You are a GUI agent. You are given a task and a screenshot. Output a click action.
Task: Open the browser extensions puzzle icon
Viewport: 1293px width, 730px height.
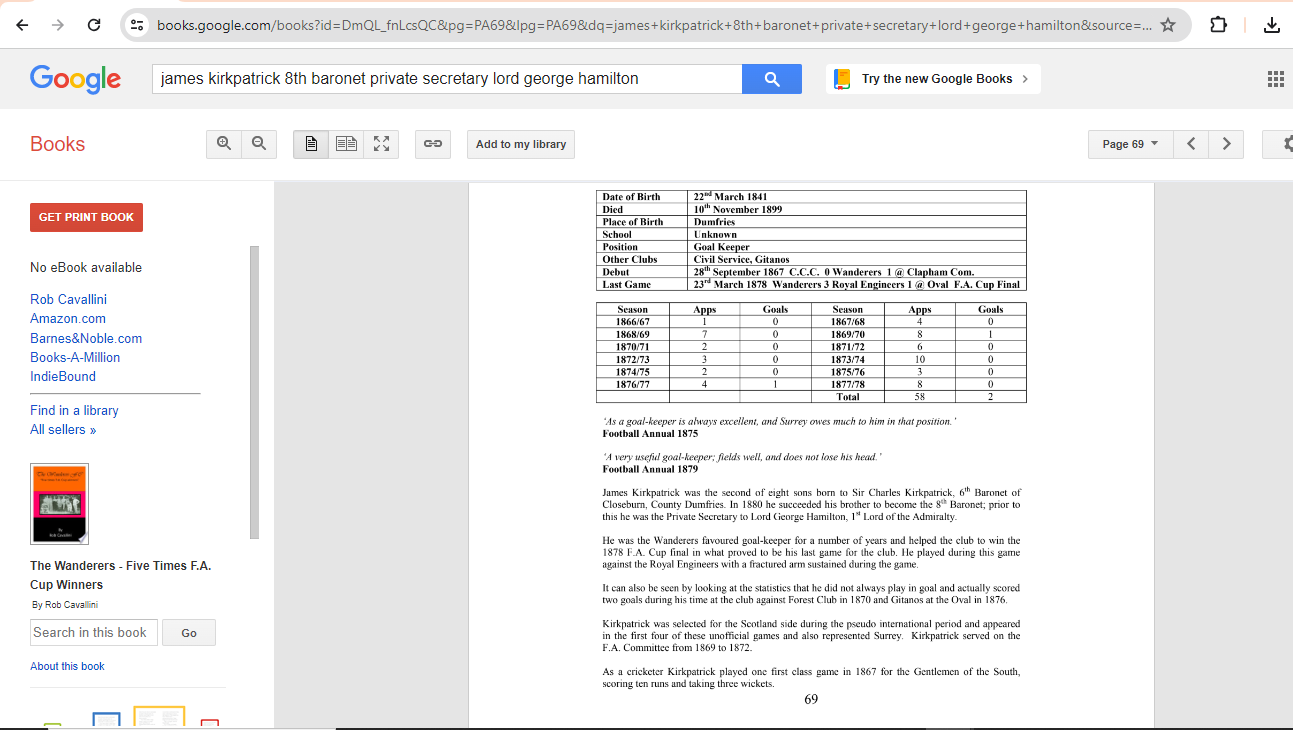(x=1219, y=25)
